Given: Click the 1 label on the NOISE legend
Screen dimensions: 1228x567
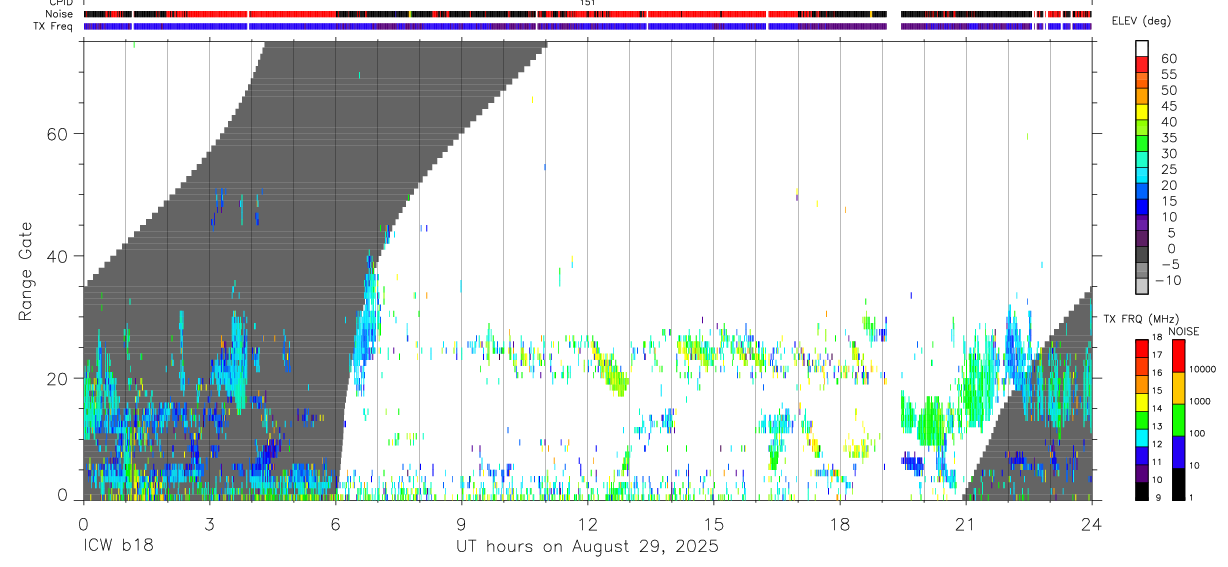Looking at the screenshot, I should [x=1191, y=497].
